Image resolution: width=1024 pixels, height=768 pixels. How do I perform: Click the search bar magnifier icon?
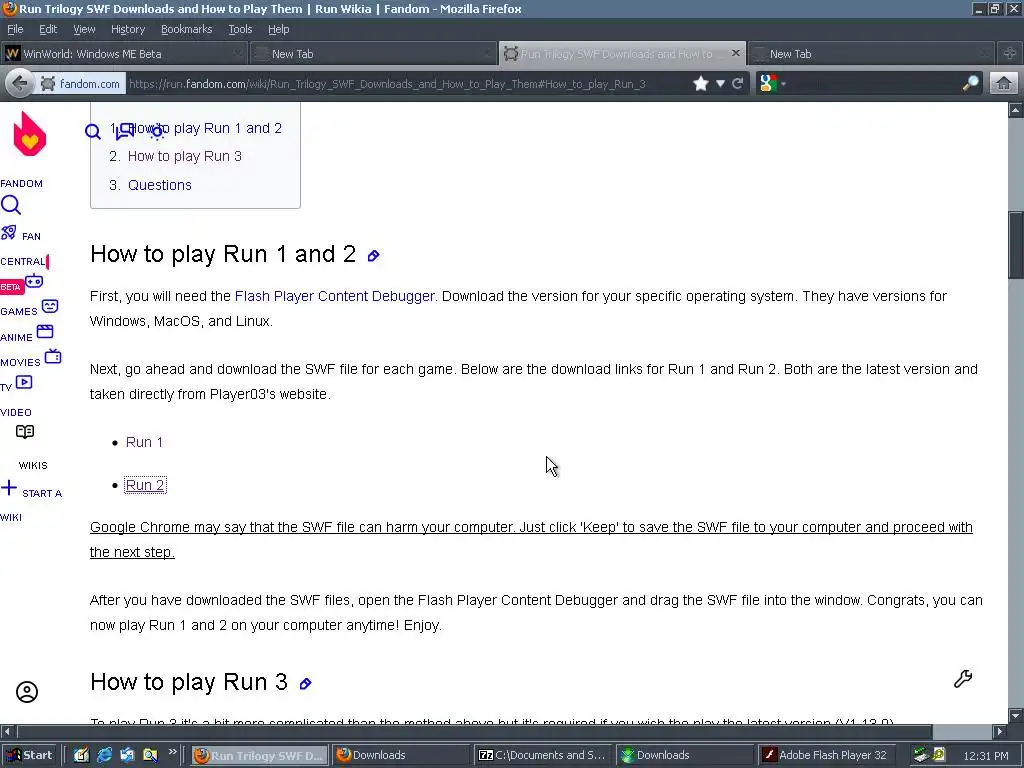pos(970,84)
